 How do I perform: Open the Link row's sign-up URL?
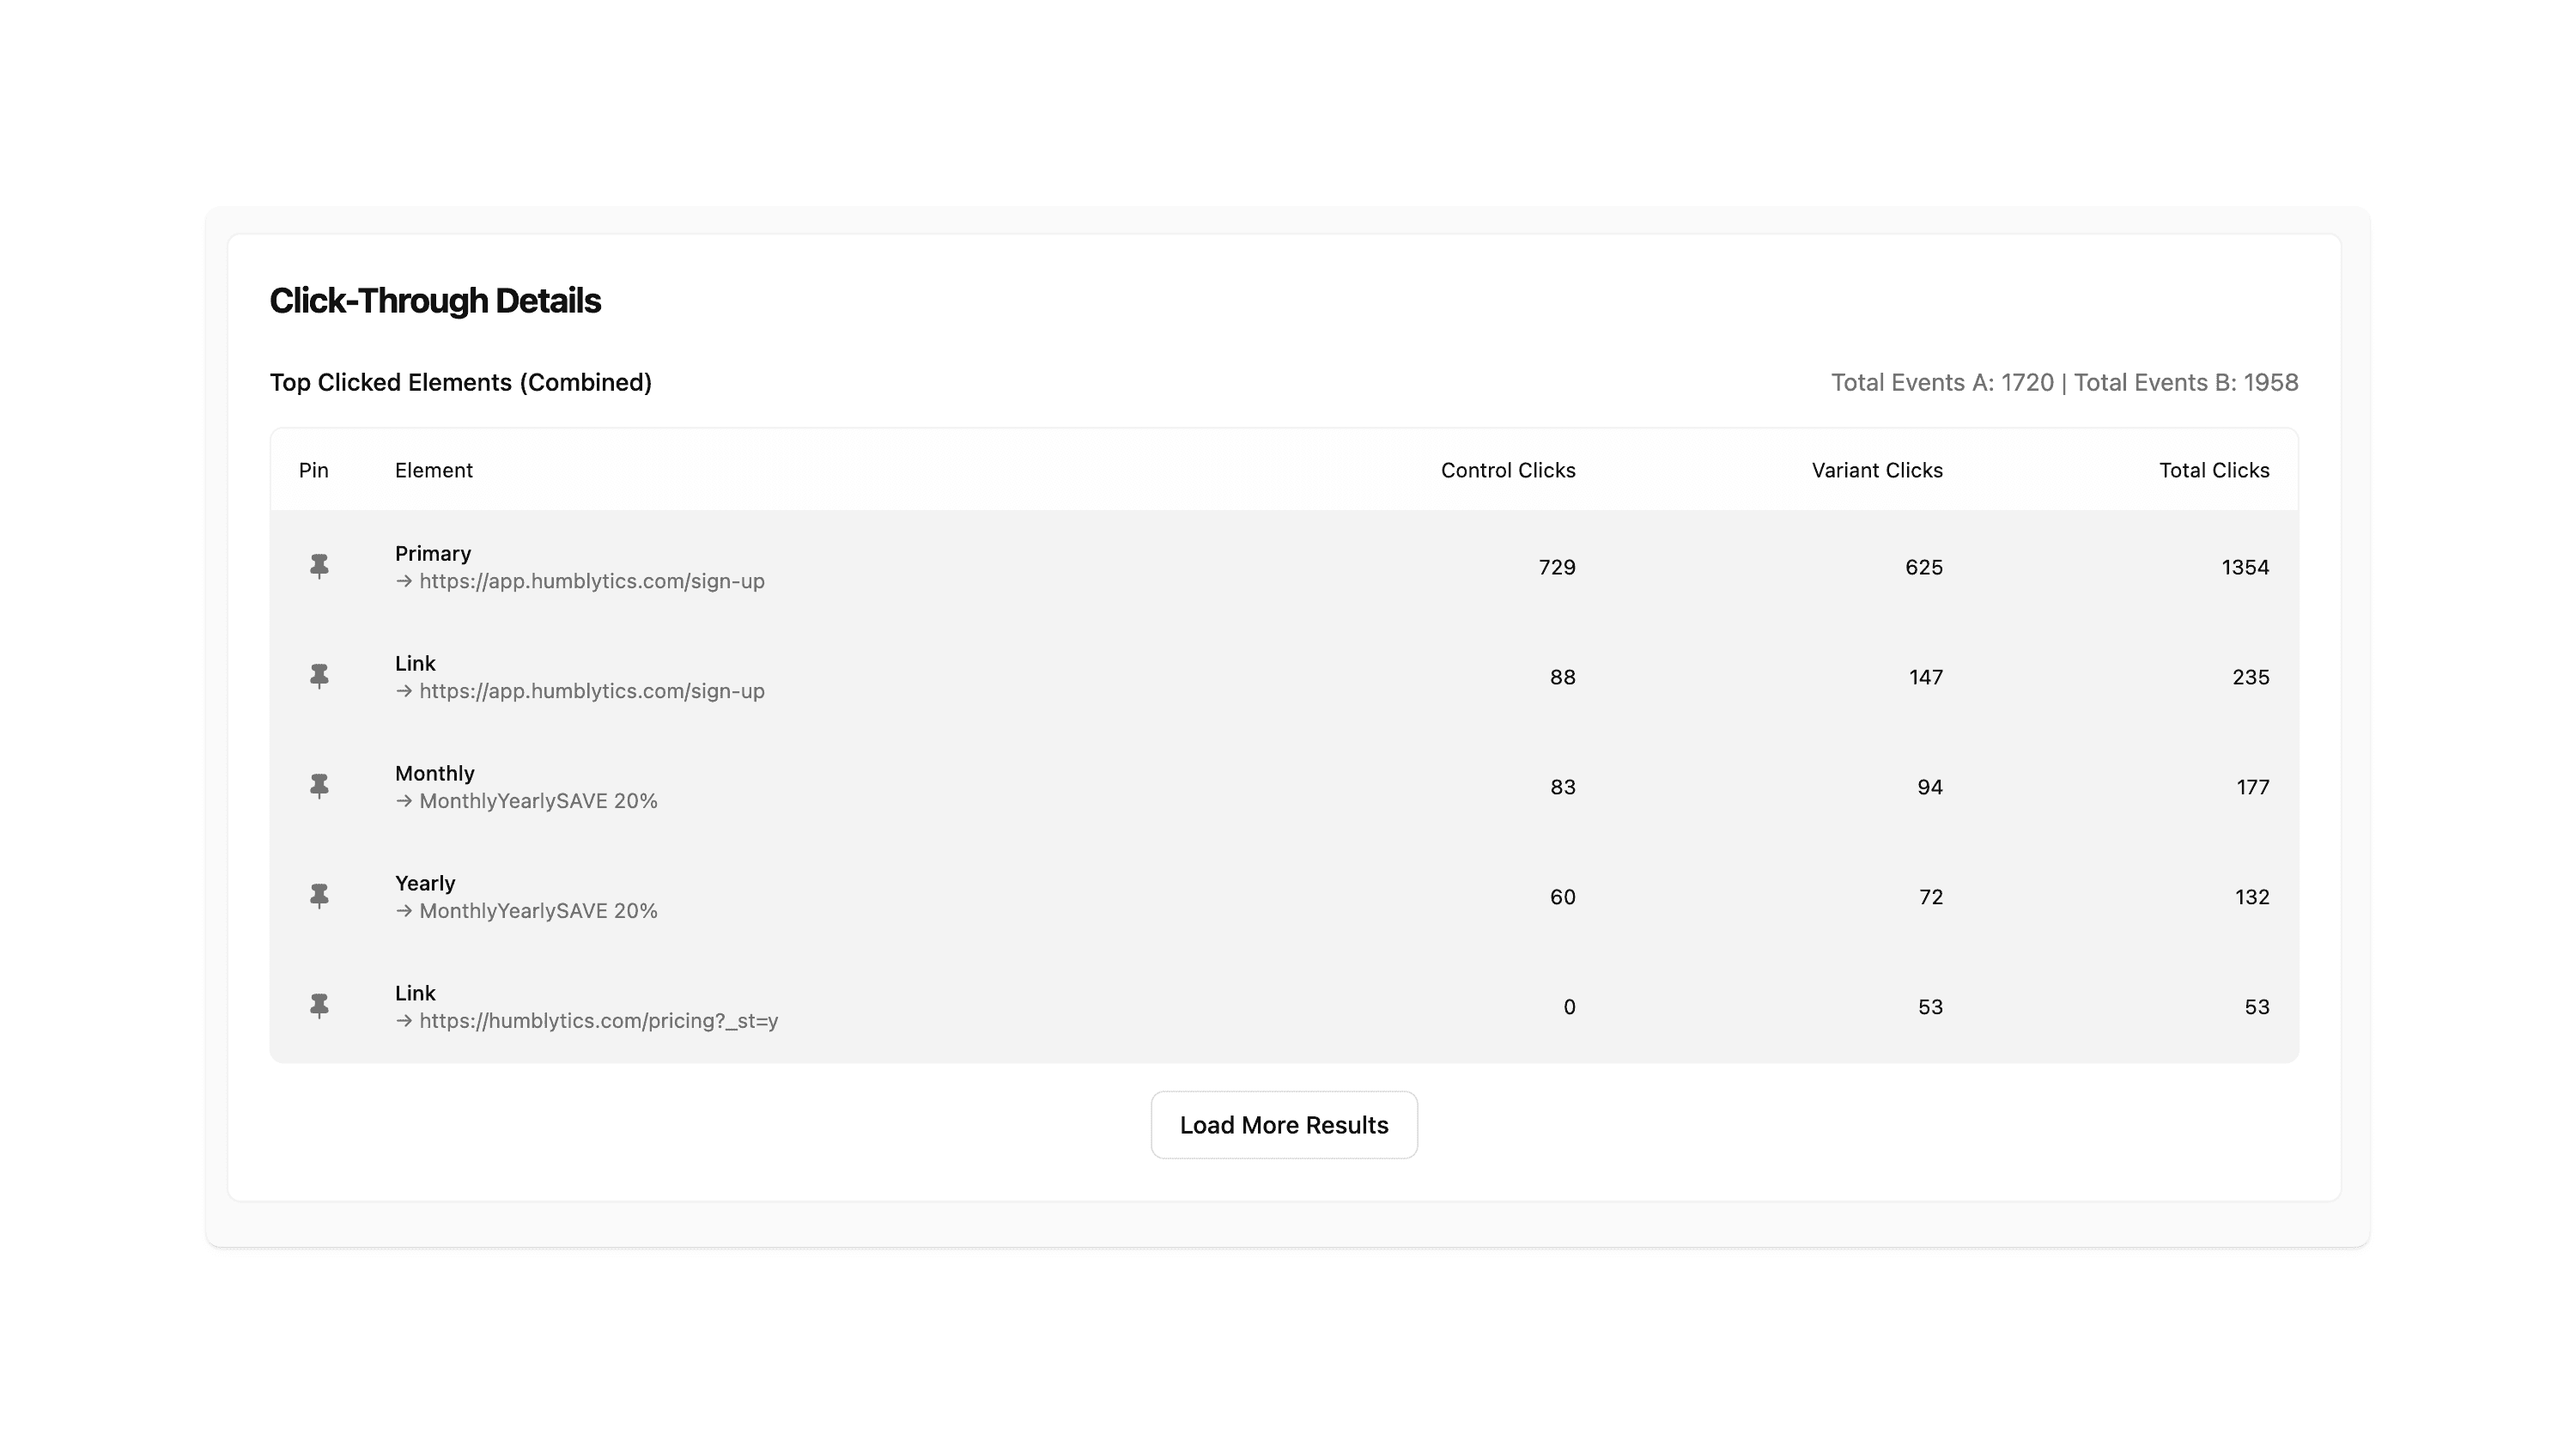[591, 691]
